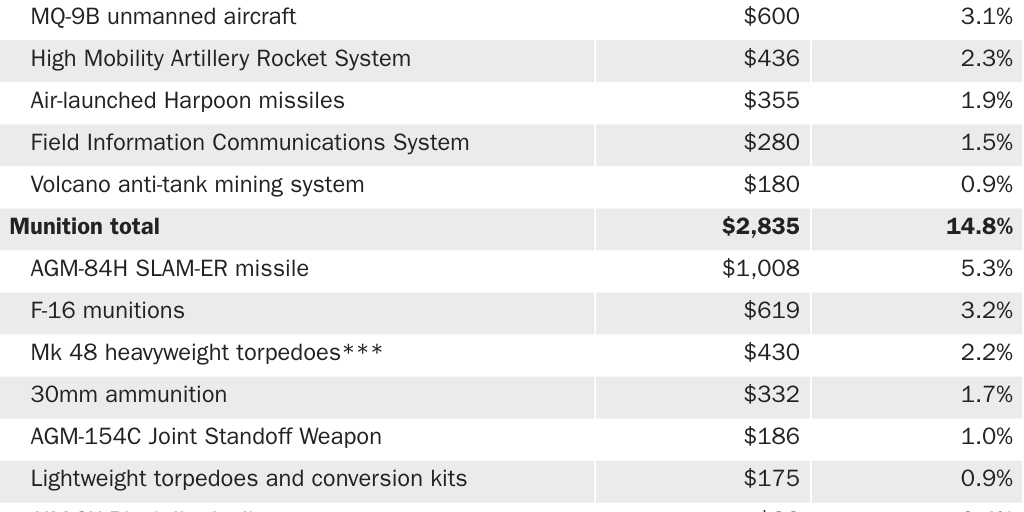1024x512 pixels.
Task: Select the 2.2% torpedoes percentage cell
Action: (x=986, y=353)
